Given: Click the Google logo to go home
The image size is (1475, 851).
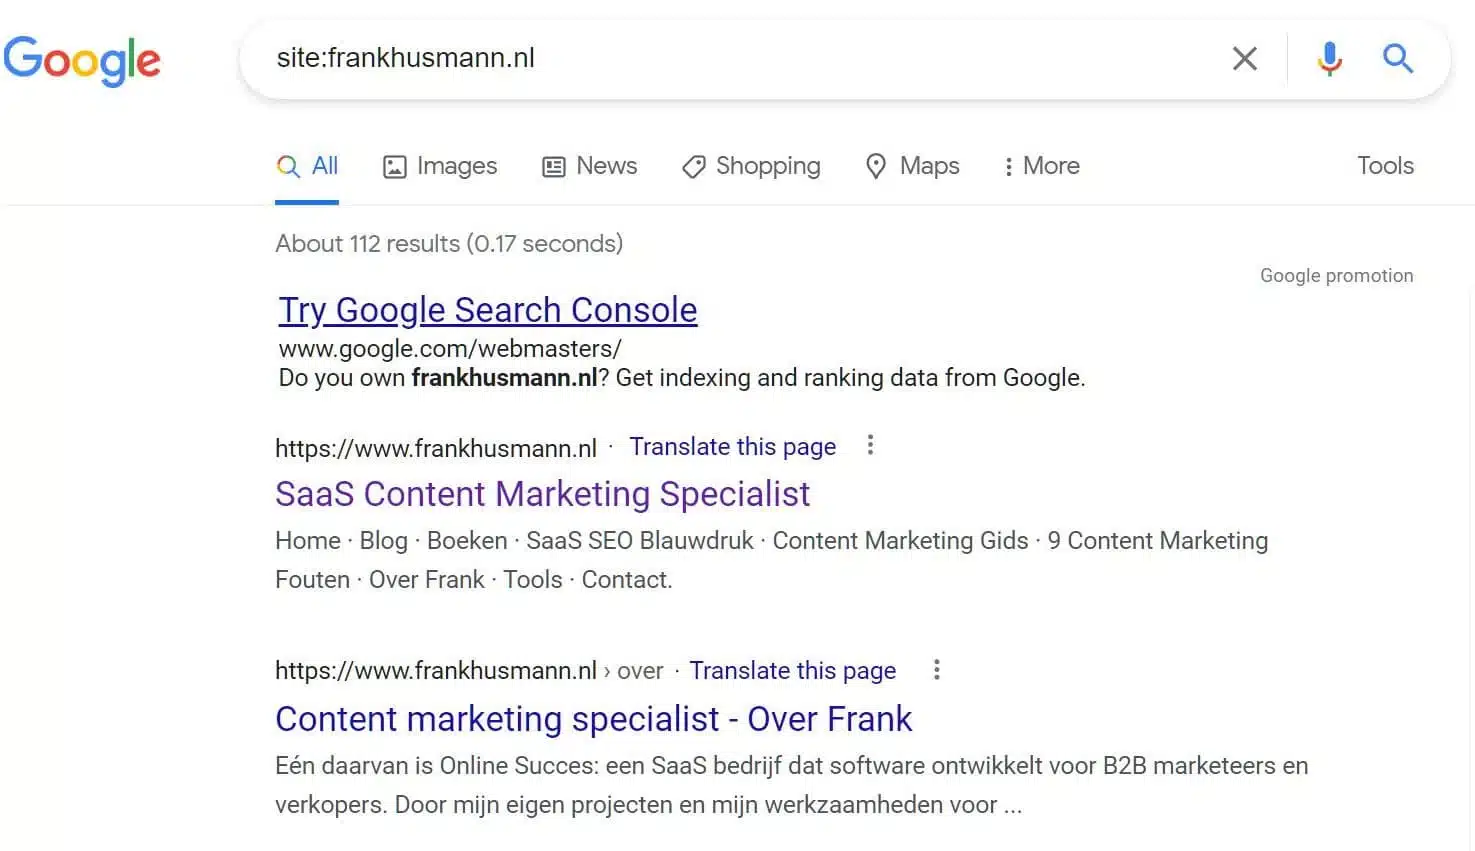Looking at the screenshot, I should pyautogui.click(x=83, y=61).
